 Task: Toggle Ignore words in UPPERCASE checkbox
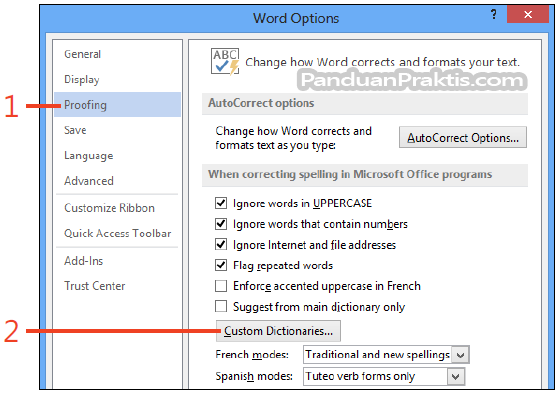coord(221,203)
